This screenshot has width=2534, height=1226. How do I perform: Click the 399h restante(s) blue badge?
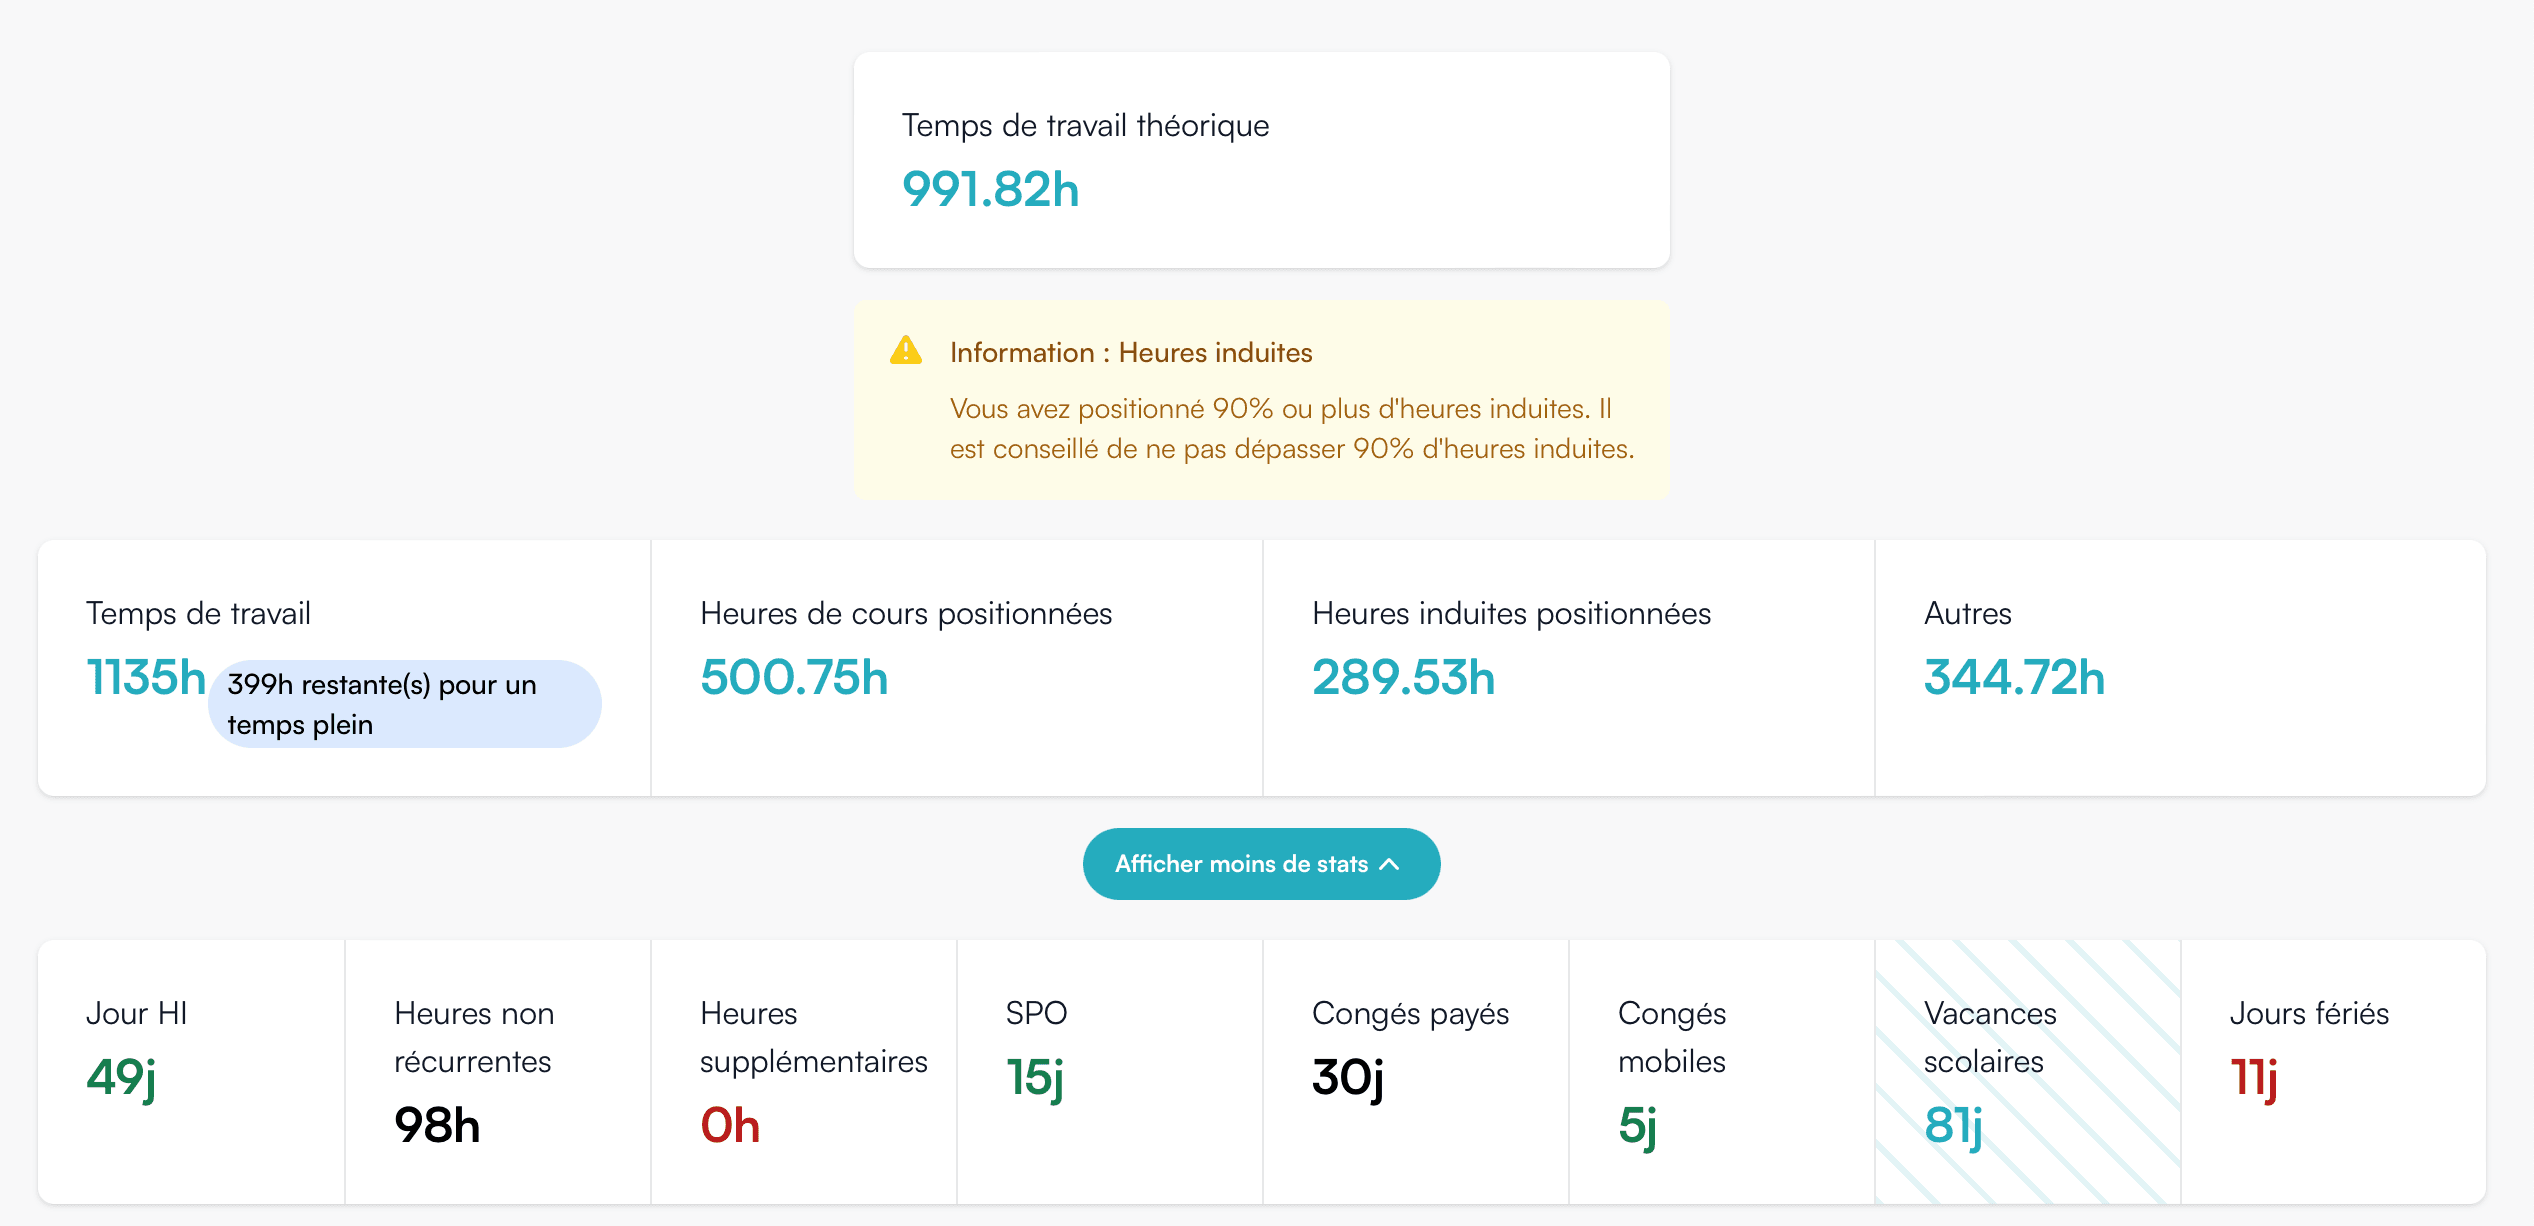(x=404, y=704)
